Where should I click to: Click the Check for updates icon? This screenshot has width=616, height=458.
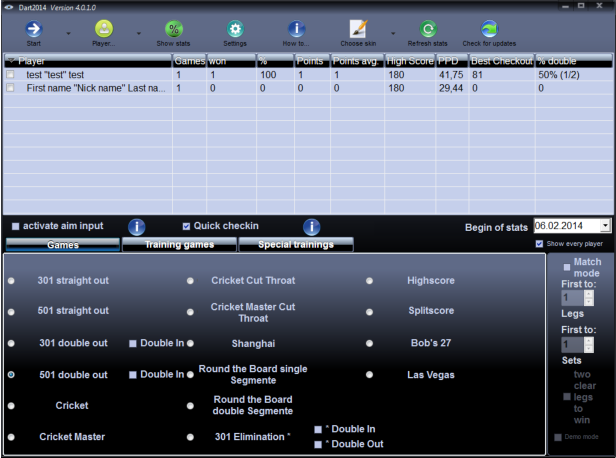click(x=489, y=29)
